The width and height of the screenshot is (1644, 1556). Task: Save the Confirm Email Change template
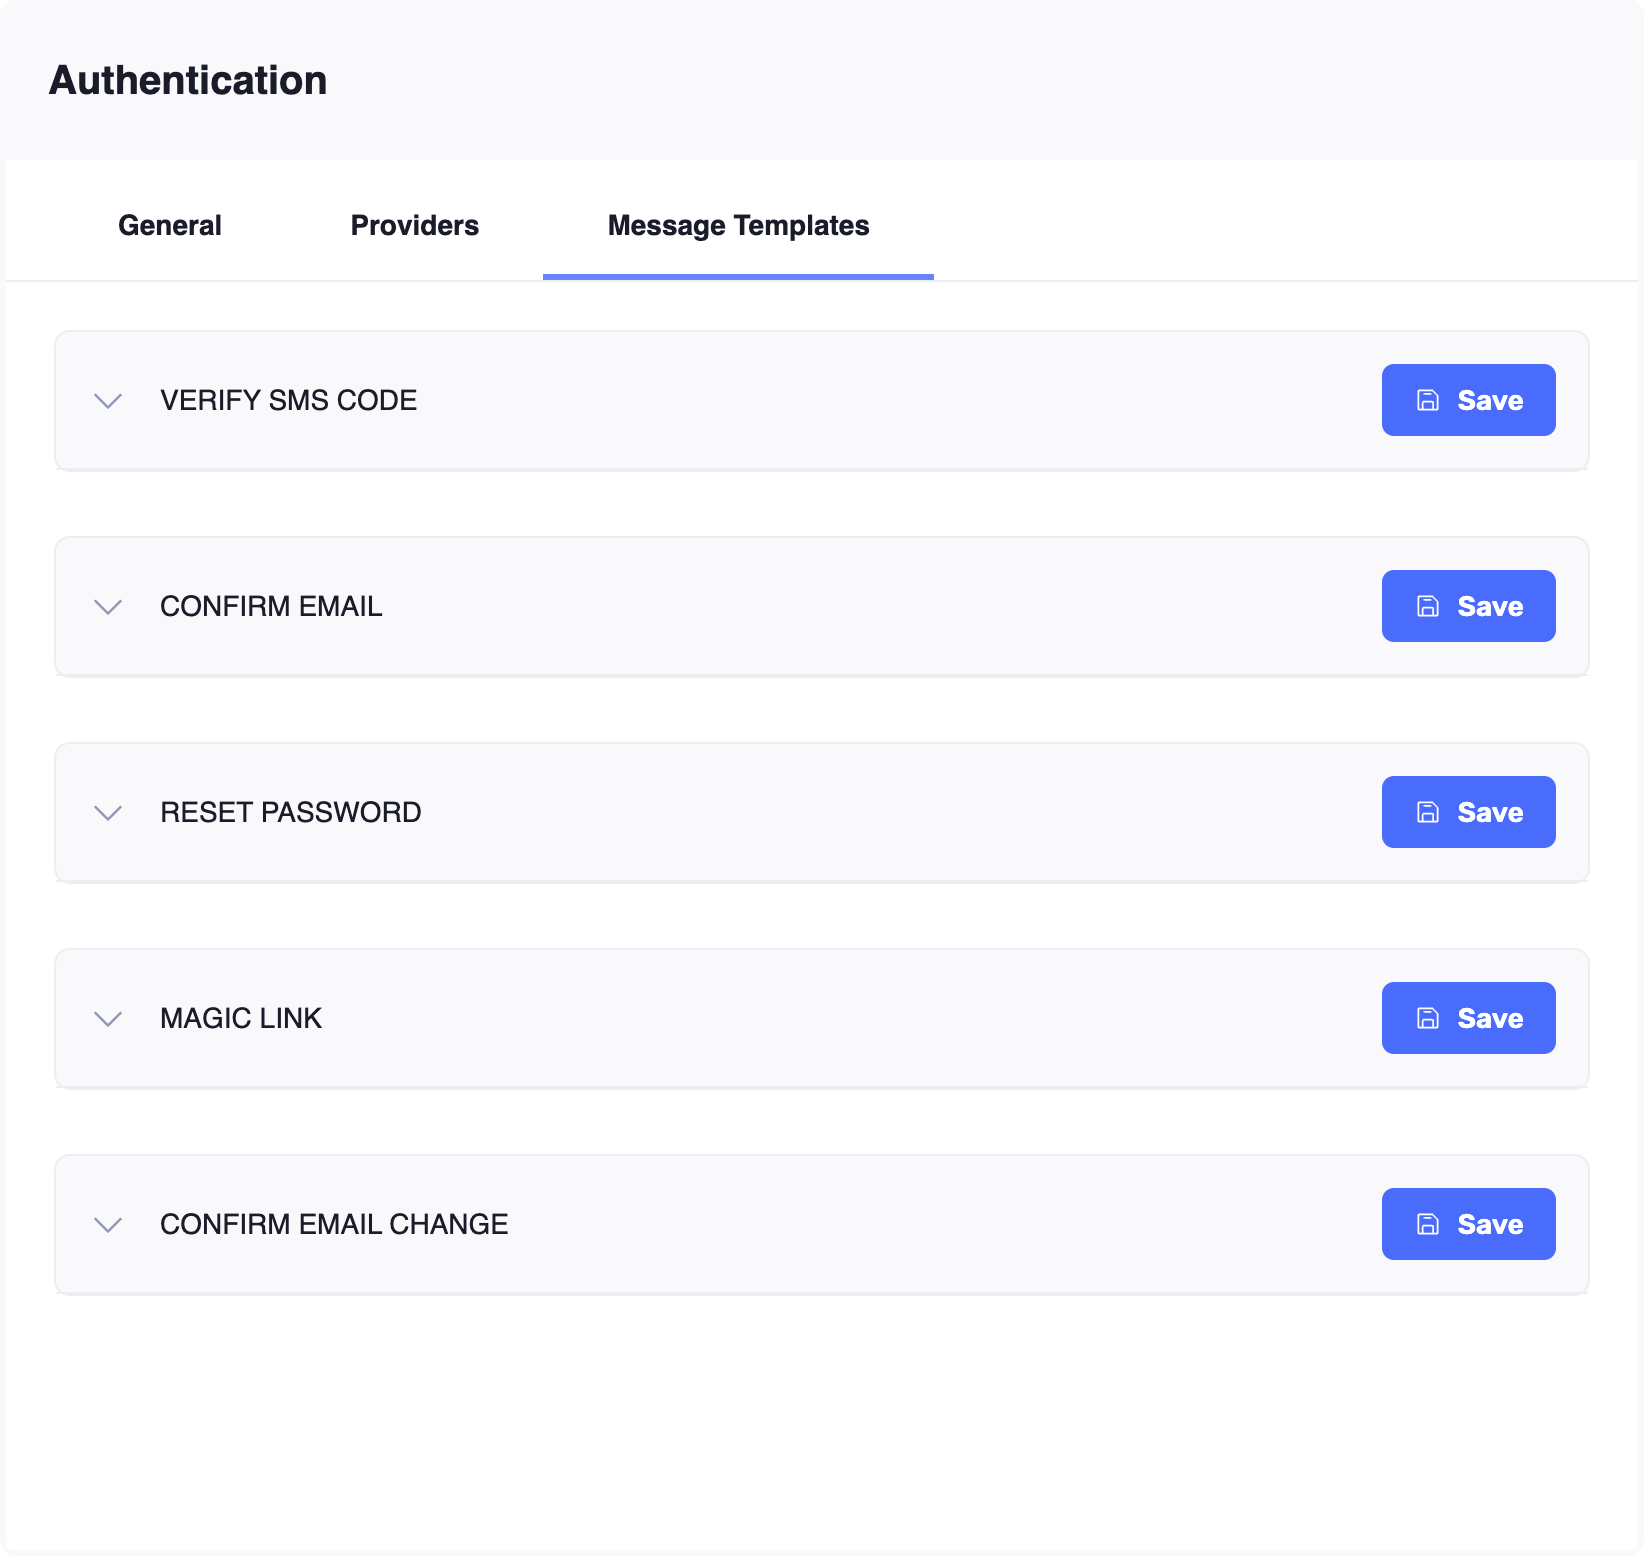[x=1468, y=1224]
